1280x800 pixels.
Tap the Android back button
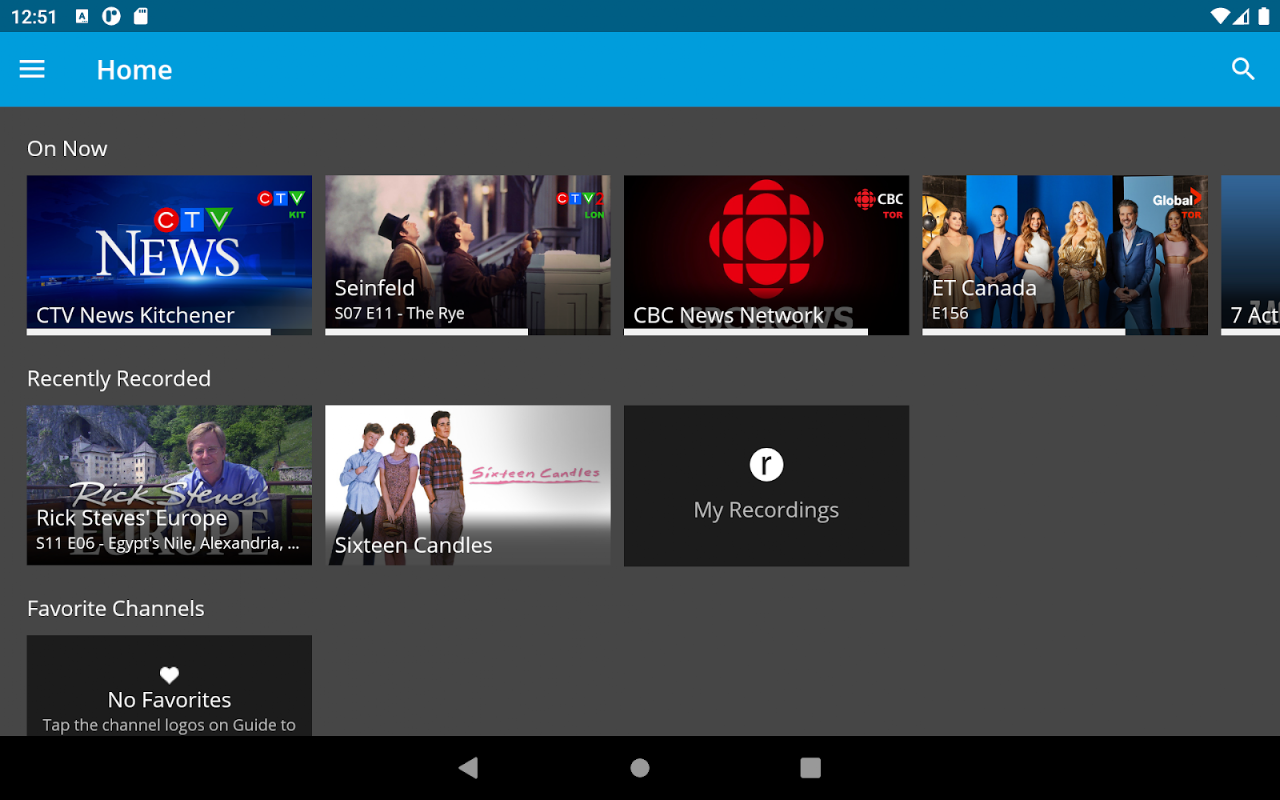coord(468,768)
